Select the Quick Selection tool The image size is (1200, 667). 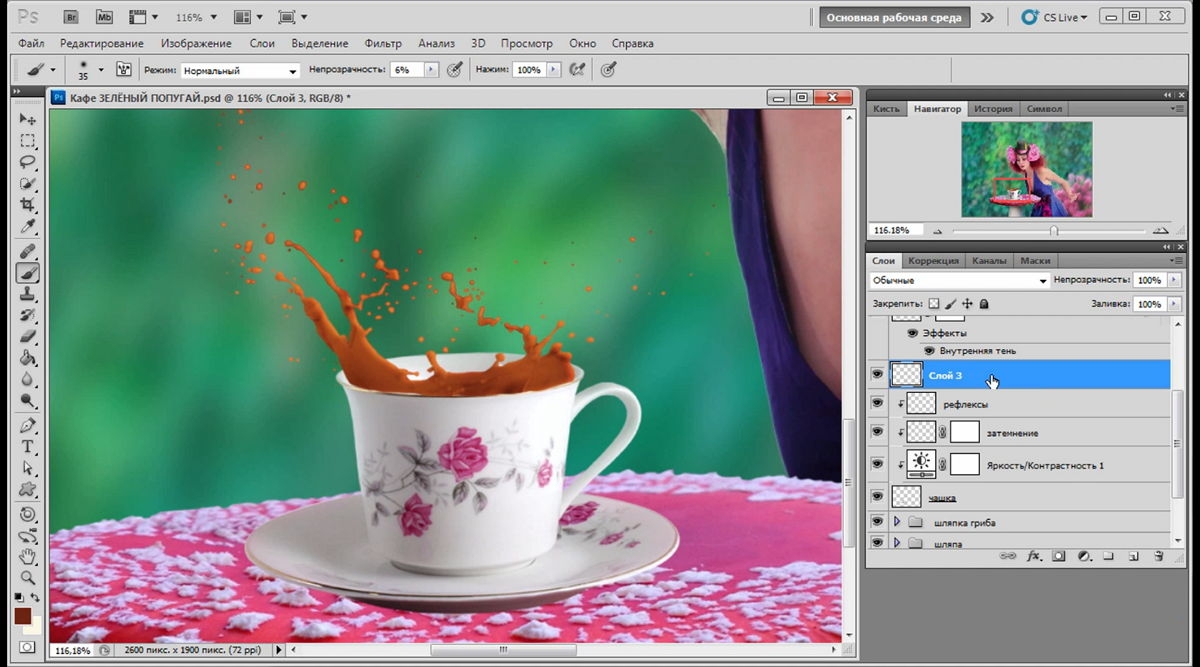[x=28, y=184]
